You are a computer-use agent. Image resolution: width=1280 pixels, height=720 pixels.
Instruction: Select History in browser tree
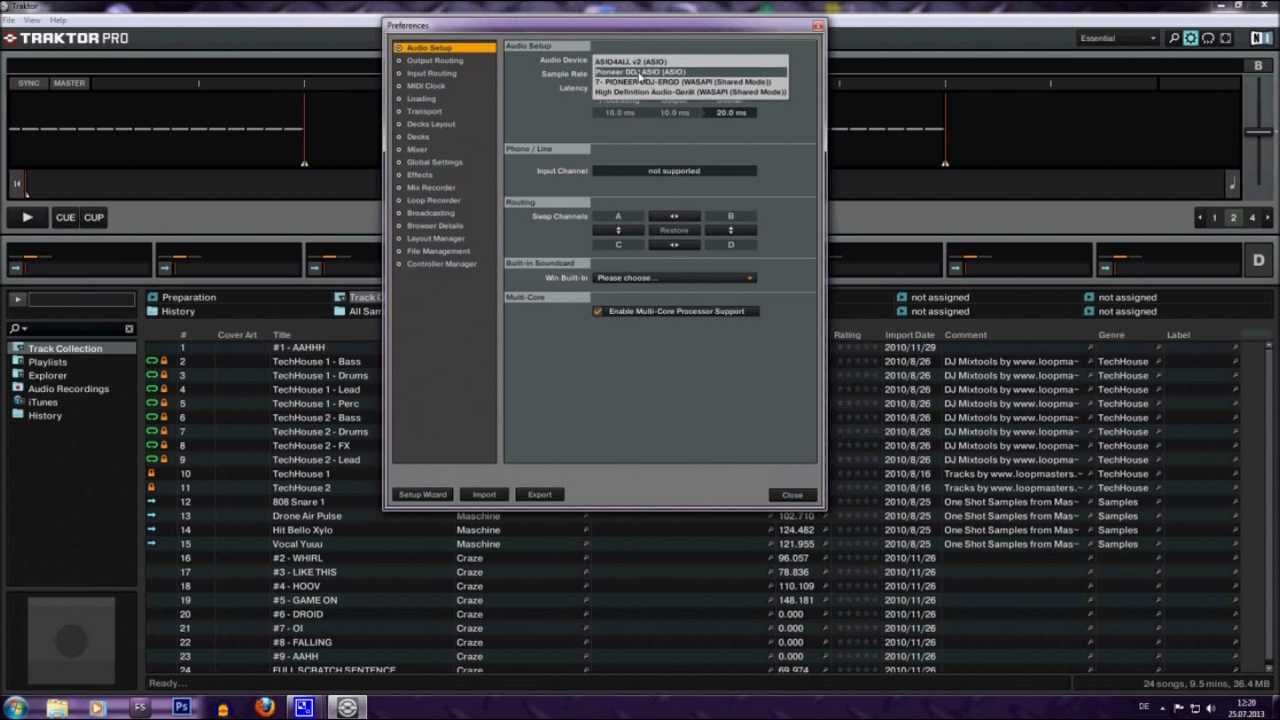[x=45, y=416]
